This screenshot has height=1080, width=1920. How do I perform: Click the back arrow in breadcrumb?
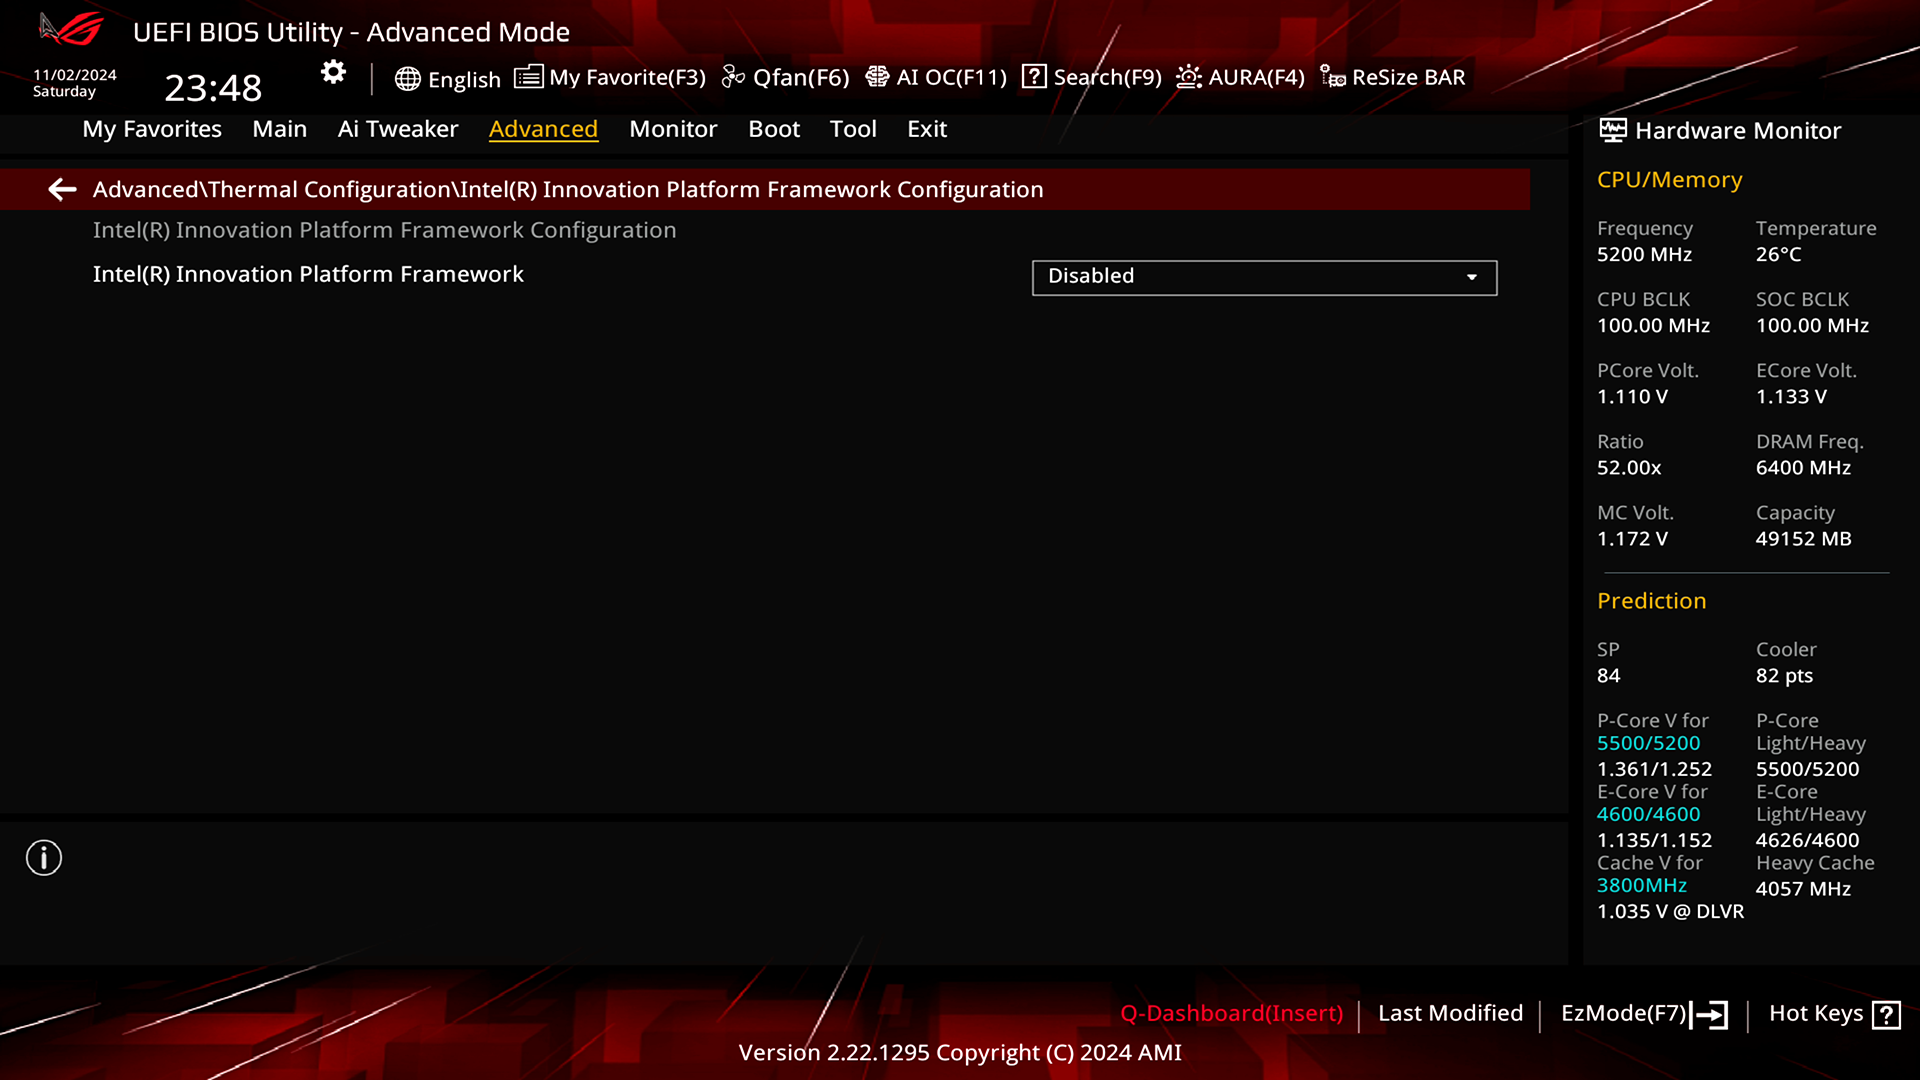(62, 189)
